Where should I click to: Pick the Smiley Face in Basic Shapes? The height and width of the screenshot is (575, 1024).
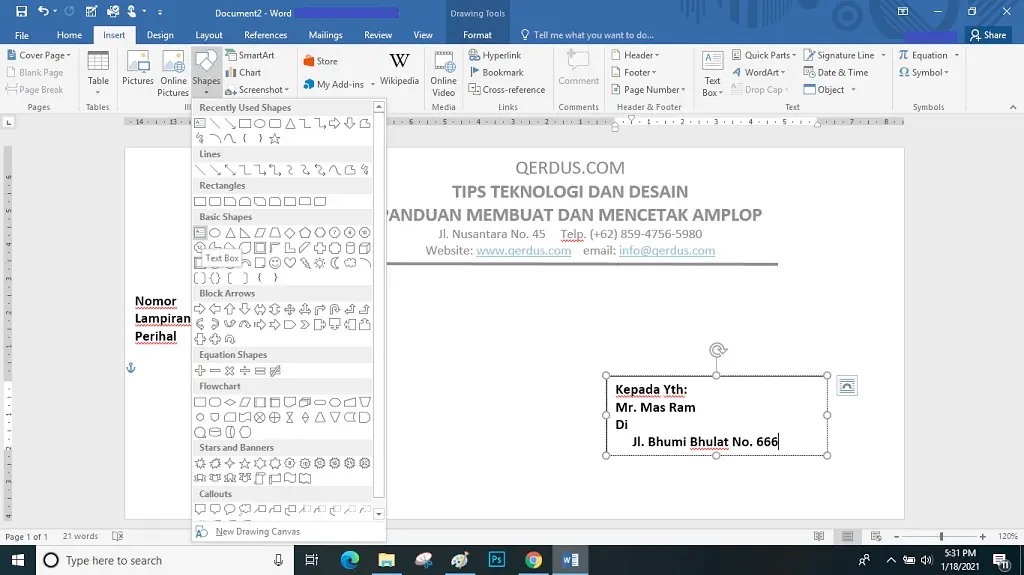(275, 263)
